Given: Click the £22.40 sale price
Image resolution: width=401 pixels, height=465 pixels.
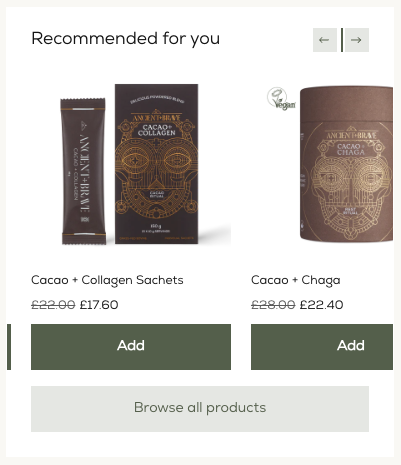Looking at the screenshot, I should click(x=321, y=305).
